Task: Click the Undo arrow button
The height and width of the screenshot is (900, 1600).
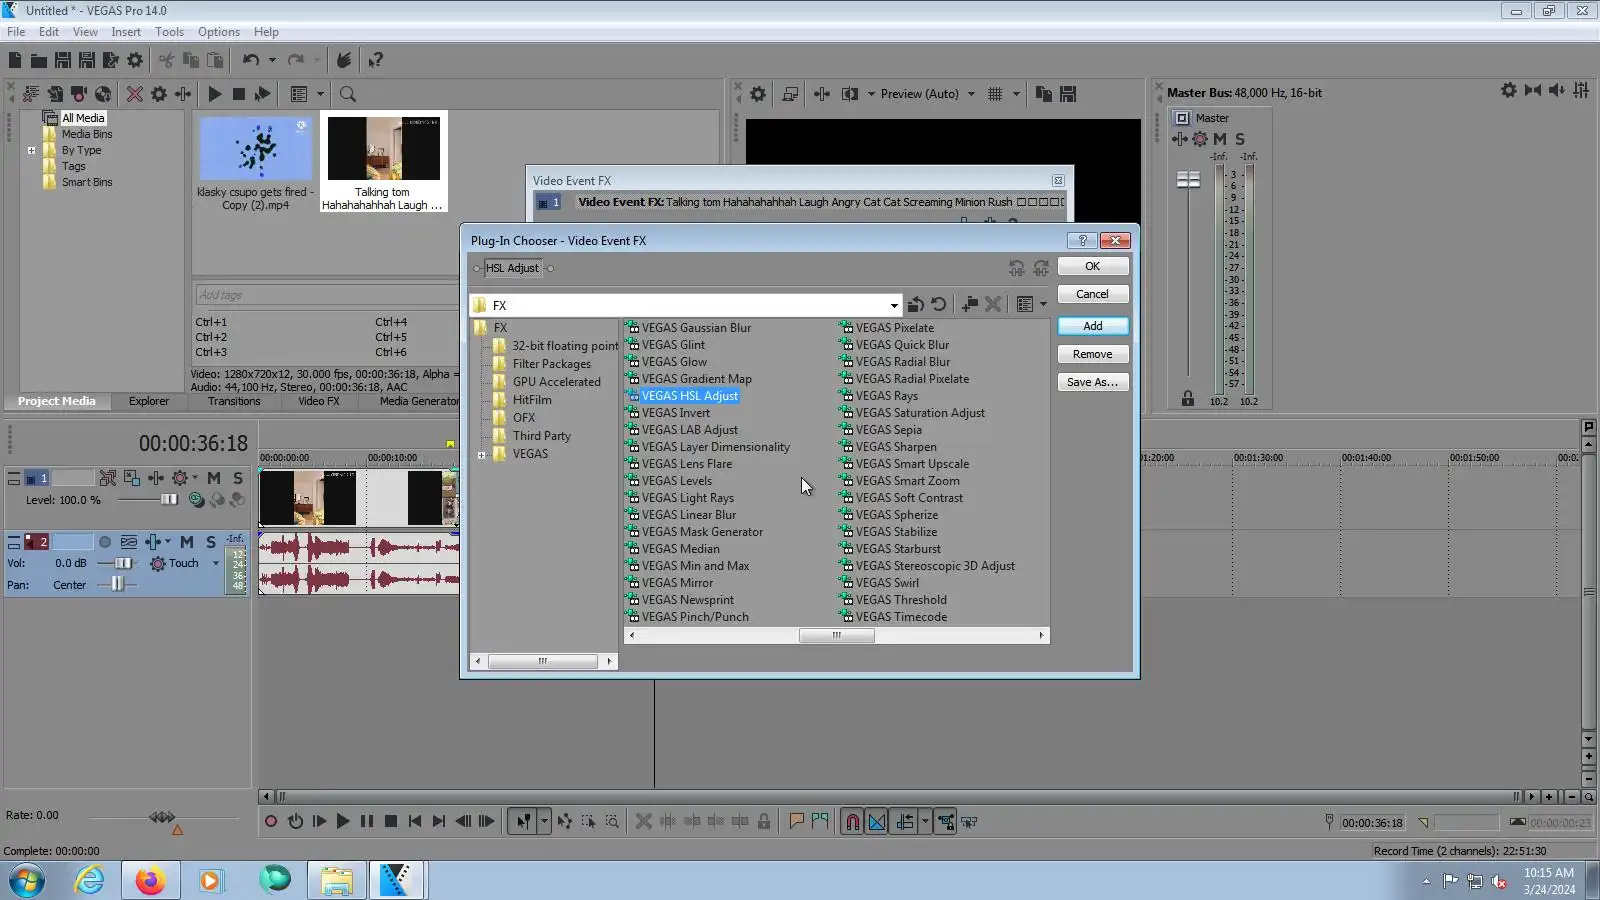Action: (x=250, y=61)
